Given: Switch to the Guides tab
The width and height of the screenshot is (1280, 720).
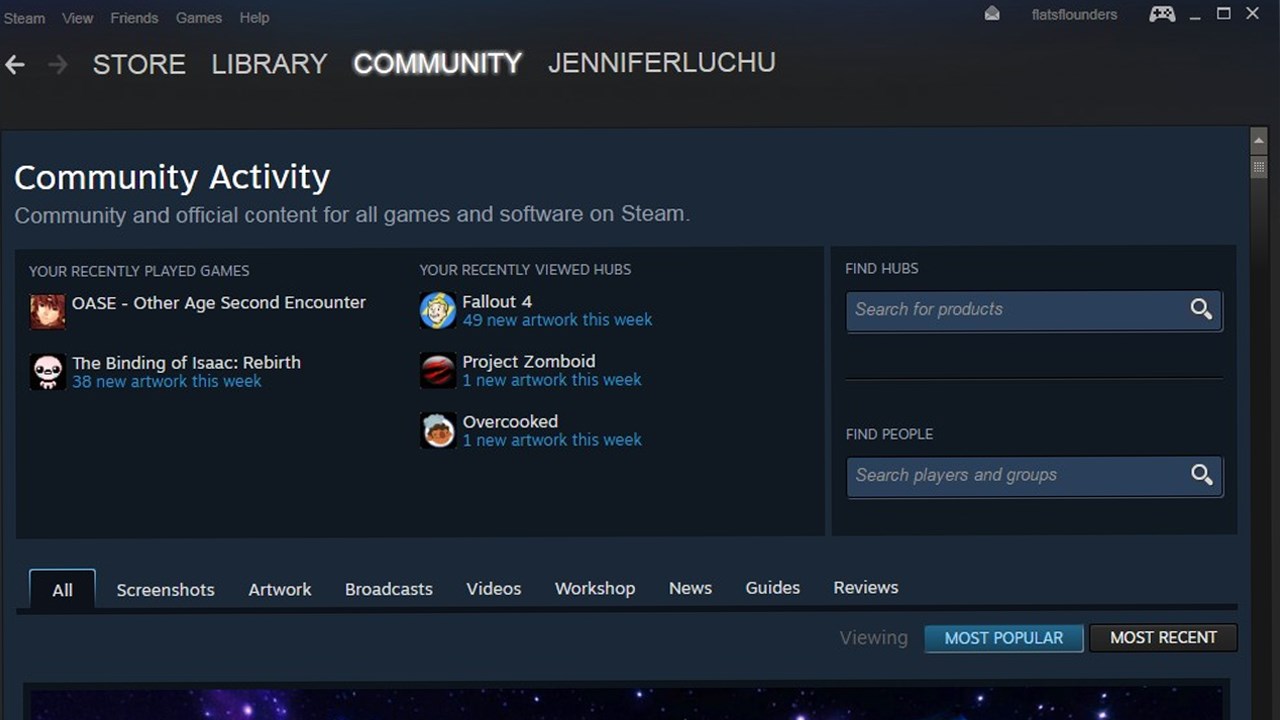Looking at the screenshot, I should click(772, 588).
